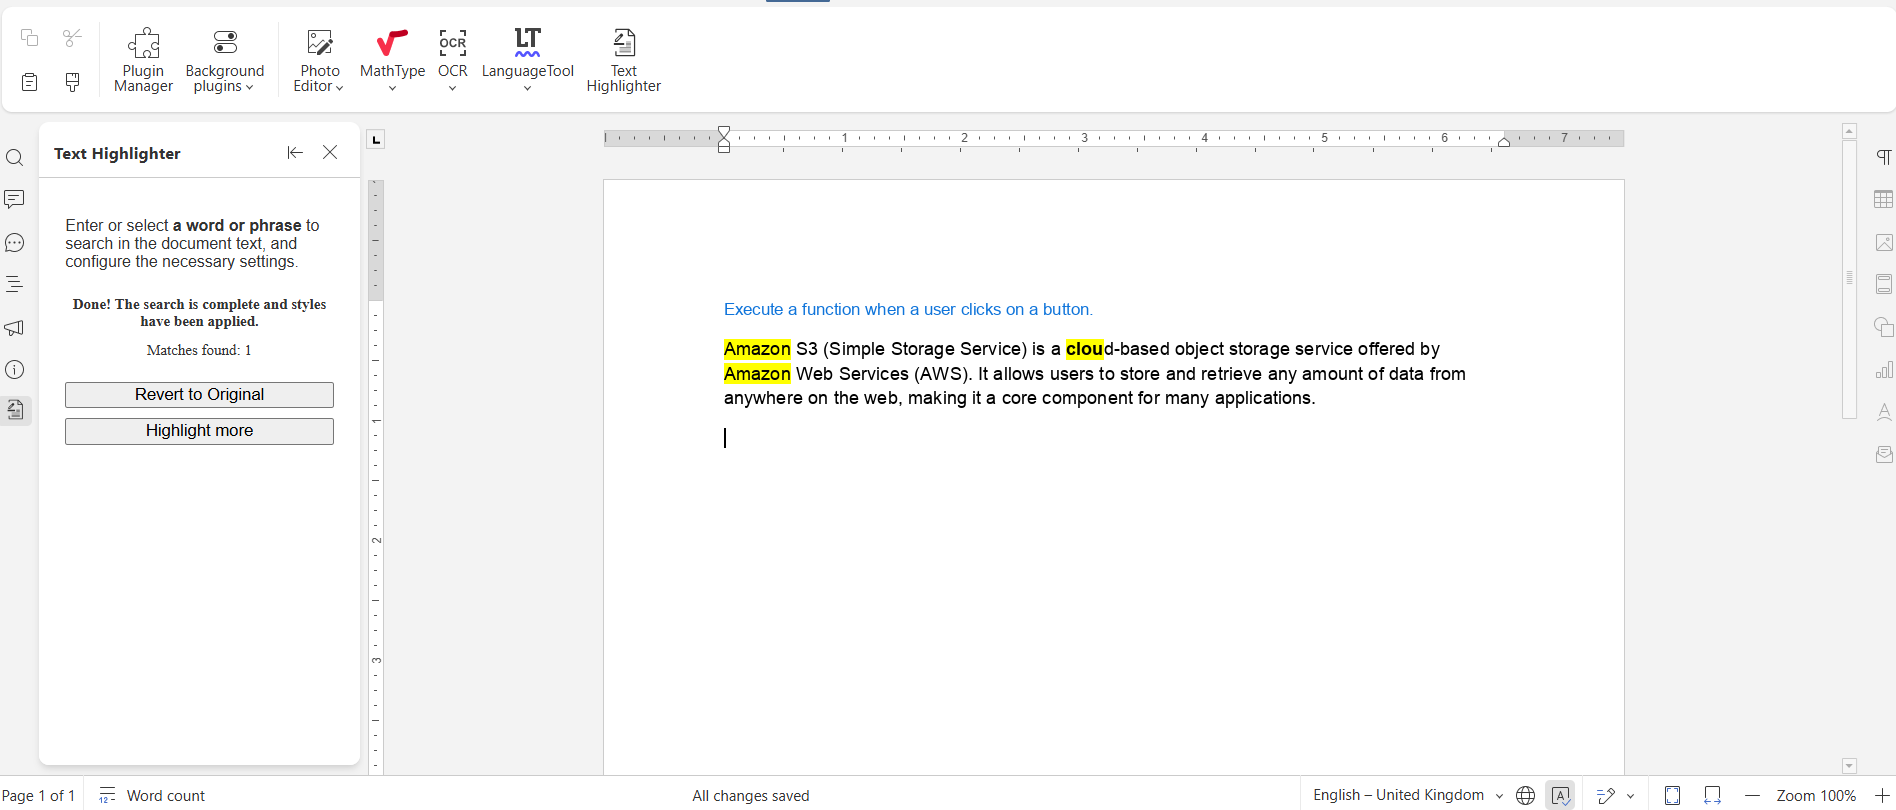
Task: Click the highlighted 'cloud' word
Action: (x=1084, y=349)
